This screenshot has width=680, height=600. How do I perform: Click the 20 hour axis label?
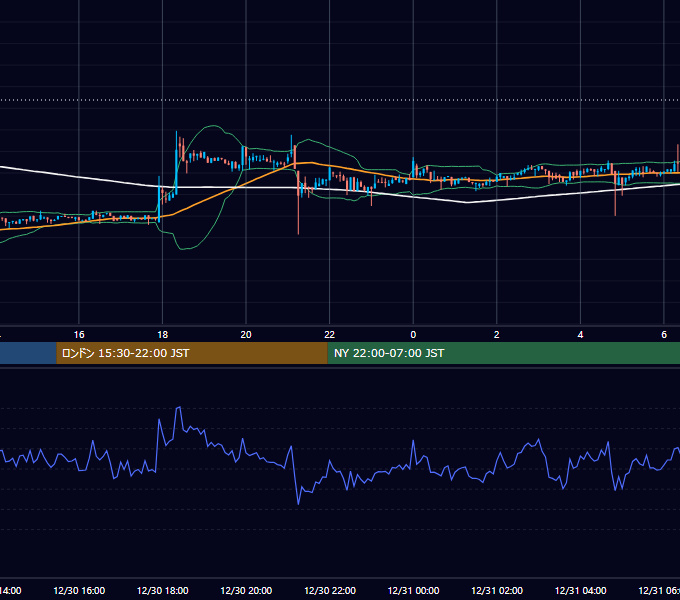click(x=246, y=335)
